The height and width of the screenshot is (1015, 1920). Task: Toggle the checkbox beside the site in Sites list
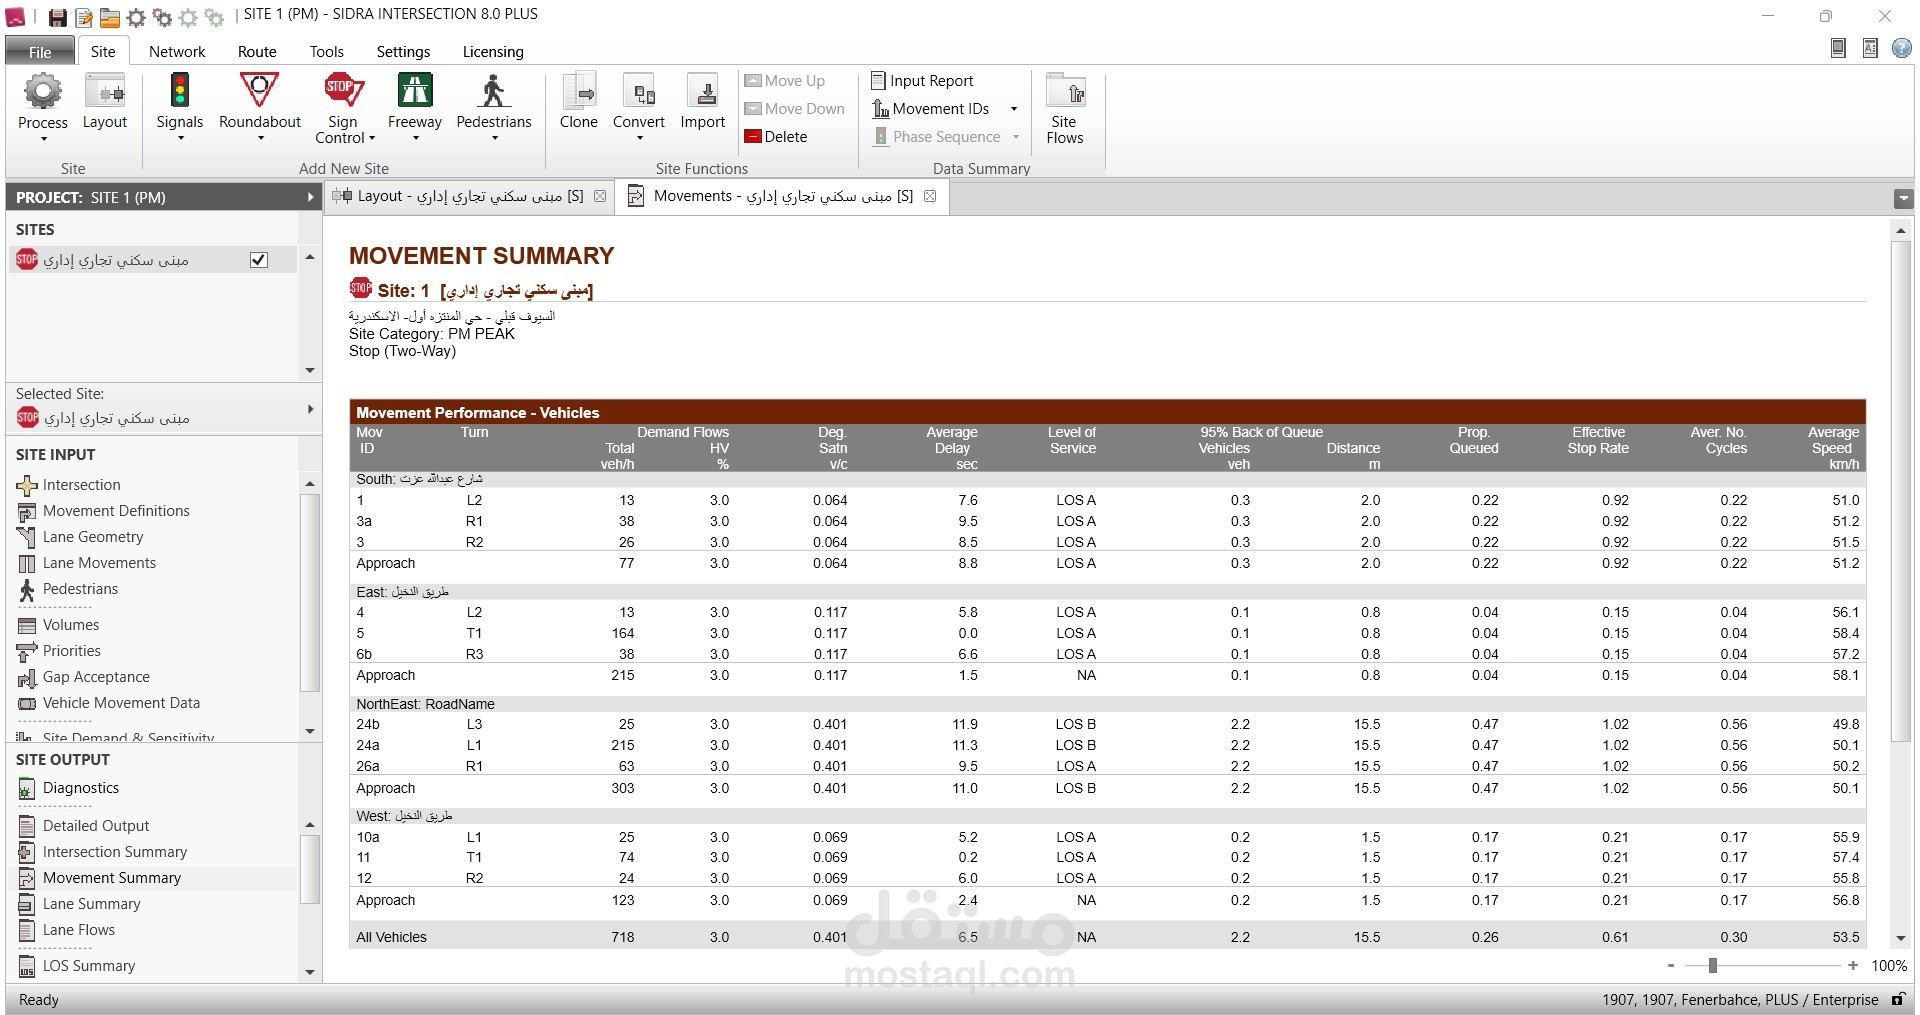tap(259, 260)
